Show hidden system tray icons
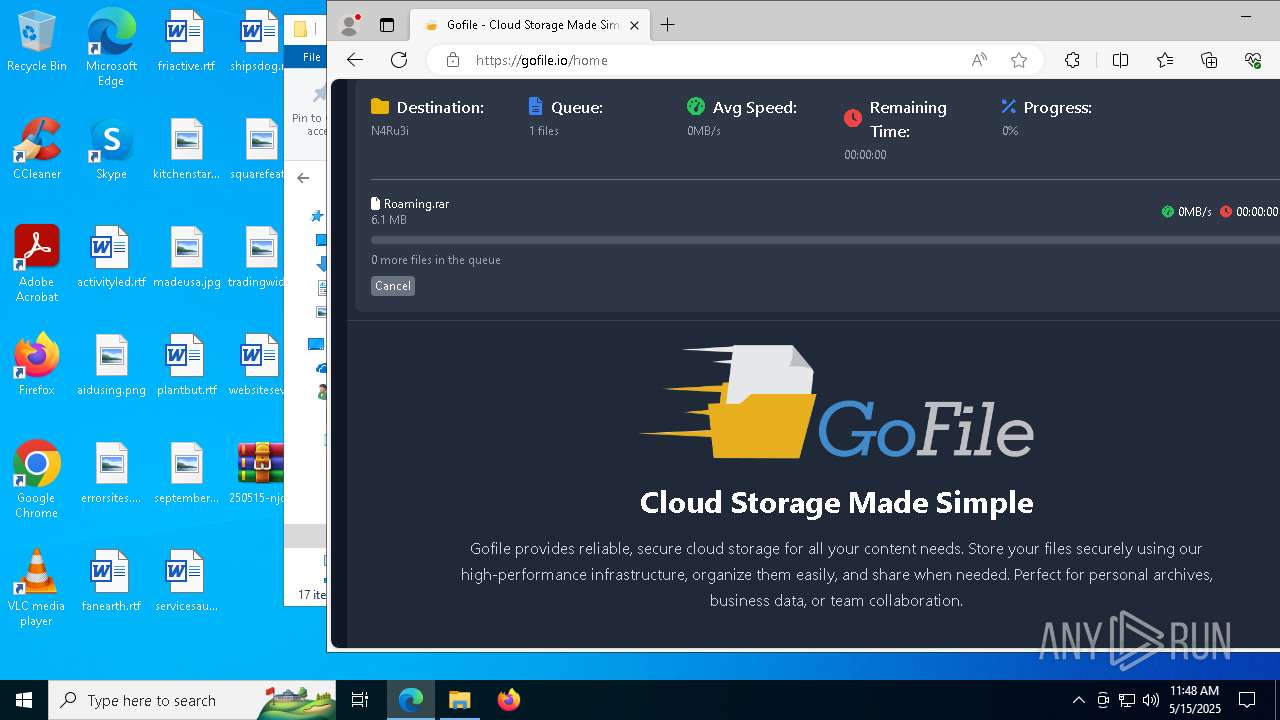The width and height of the screenshot is (1280, 720). click(1078, 700)
